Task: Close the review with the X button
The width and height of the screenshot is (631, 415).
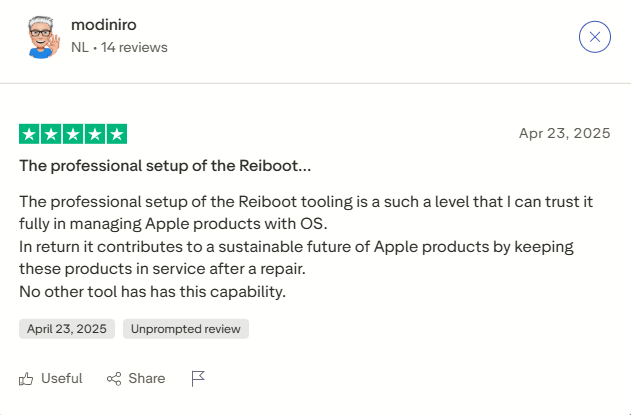Action: pos(595,37)
